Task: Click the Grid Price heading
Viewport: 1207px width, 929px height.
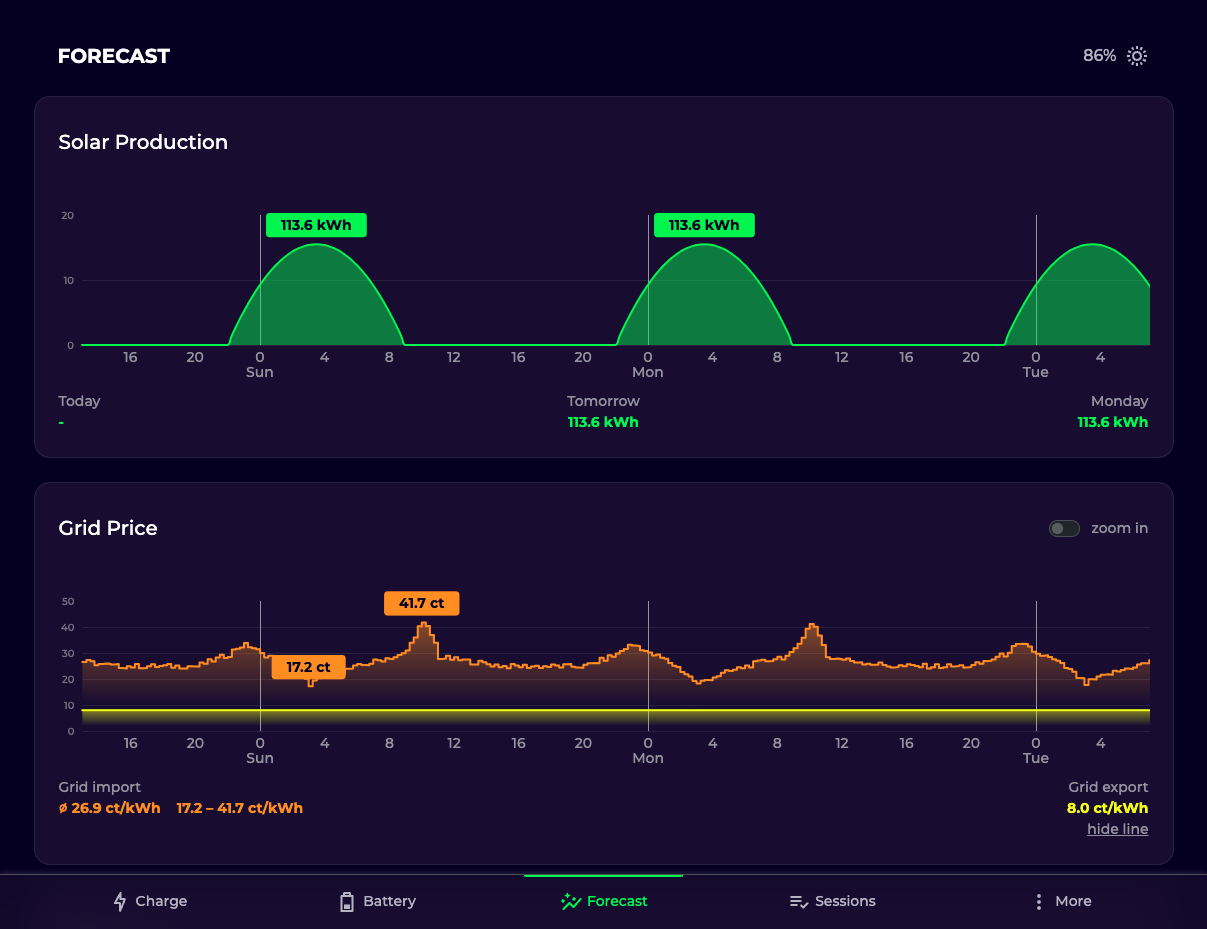Action: pyautogui.click(x=108, y=528)
